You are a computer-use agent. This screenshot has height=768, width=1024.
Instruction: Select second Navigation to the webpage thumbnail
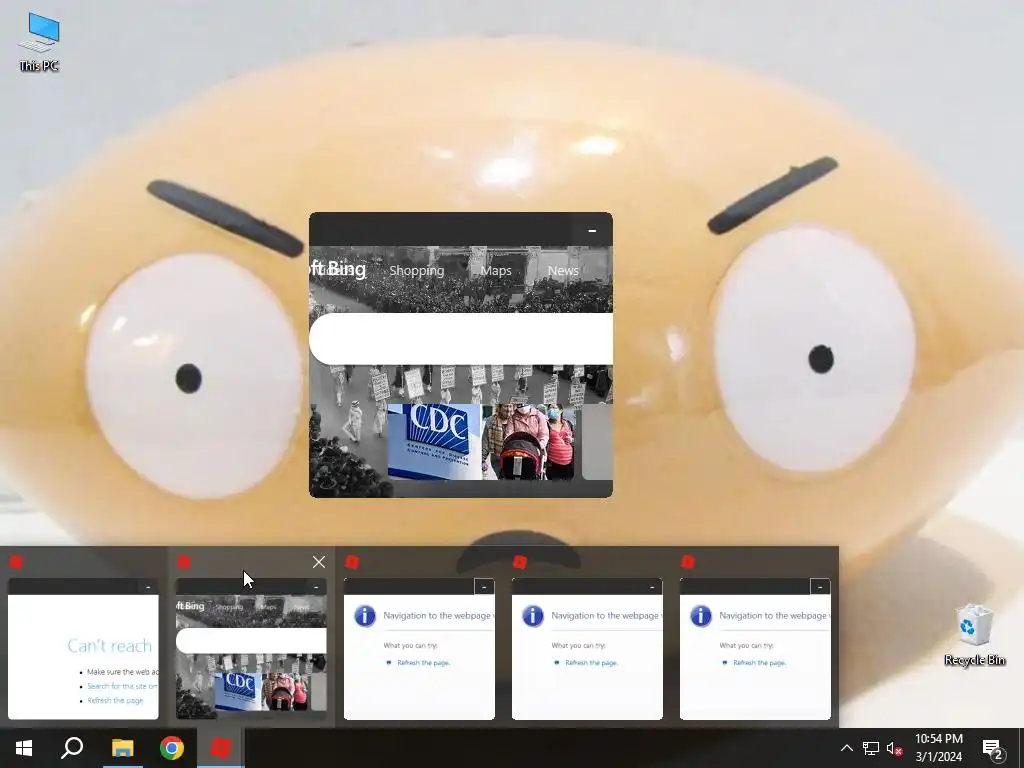(x=587, y=648)
